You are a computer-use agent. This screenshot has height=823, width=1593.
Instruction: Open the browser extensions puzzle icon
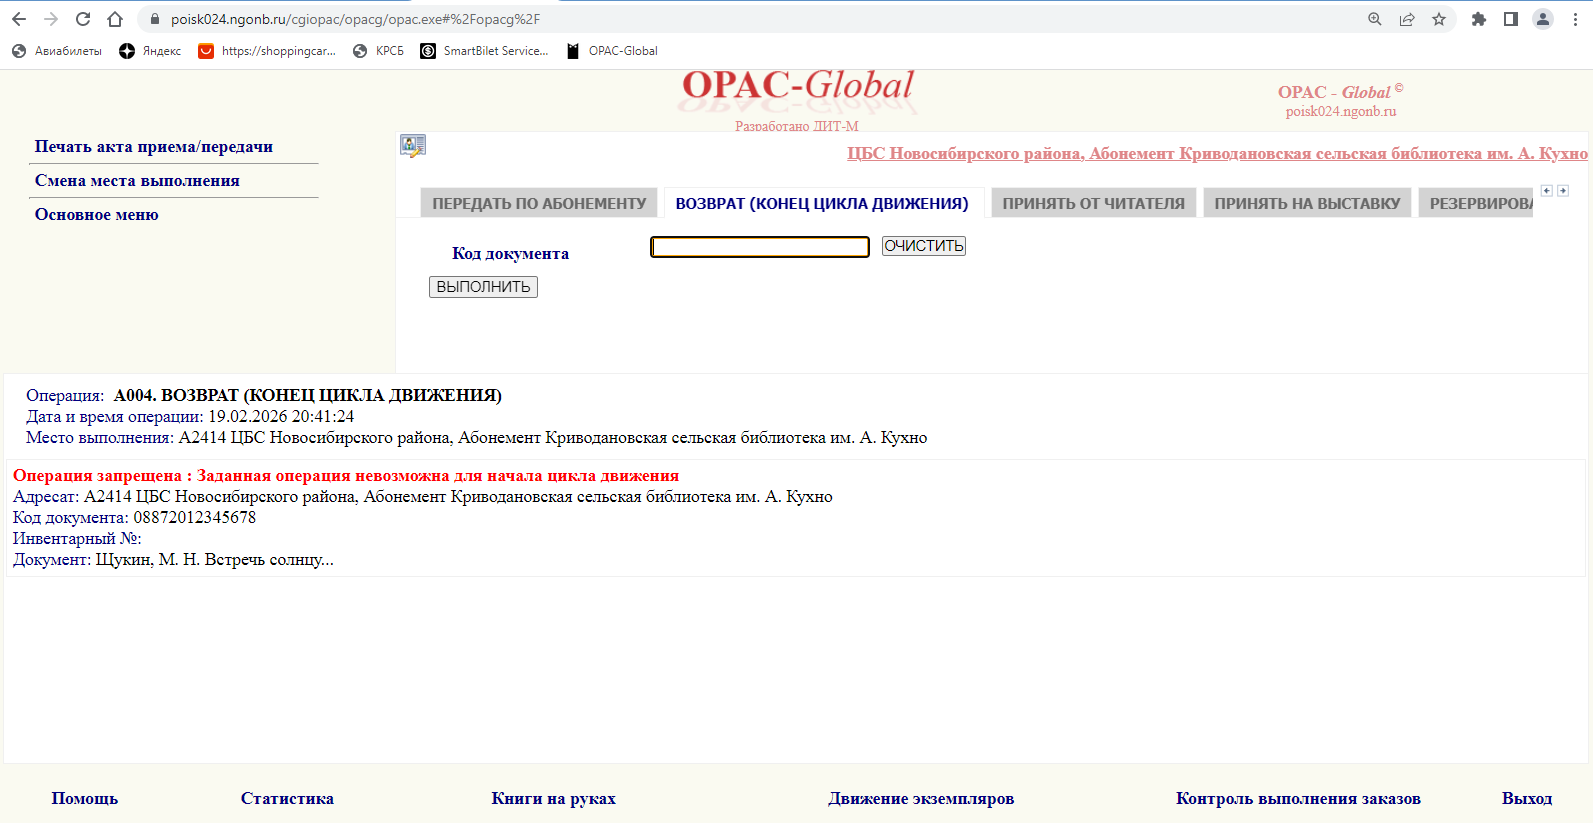pos(1479,19)
